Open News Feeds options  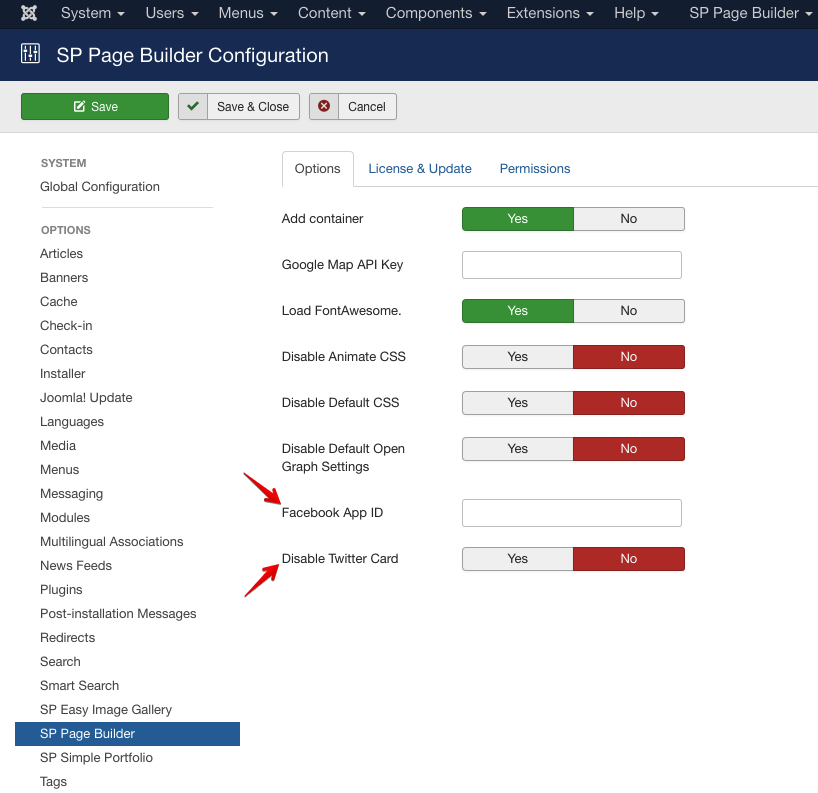pyautogui.click(x=76, y=566)
